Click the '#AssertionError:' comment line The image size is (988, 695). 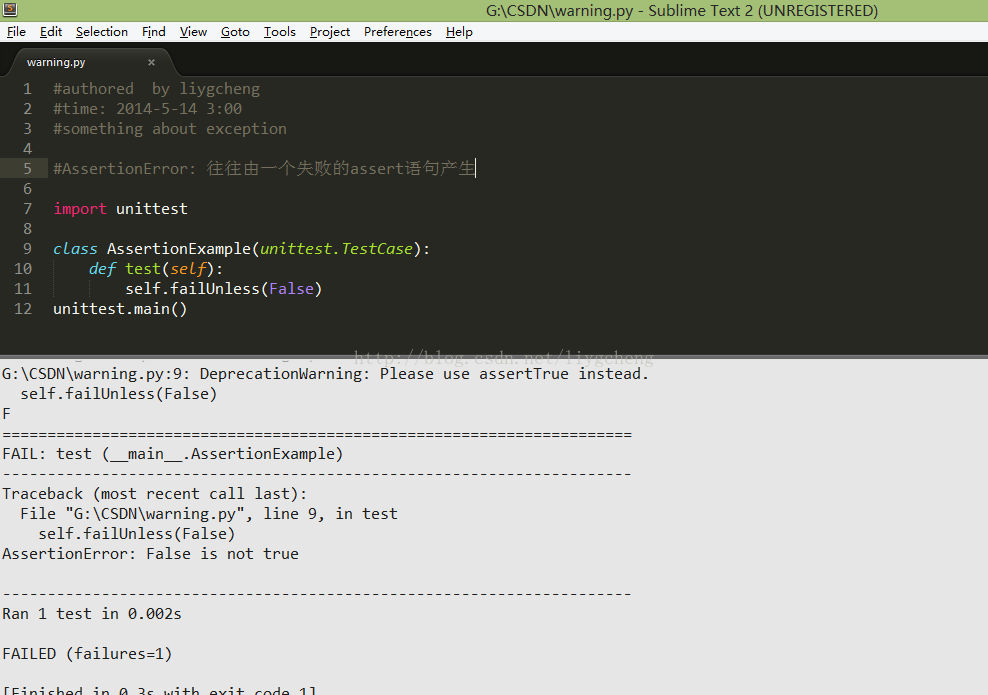pyautogui.click(x=264, y=169)
